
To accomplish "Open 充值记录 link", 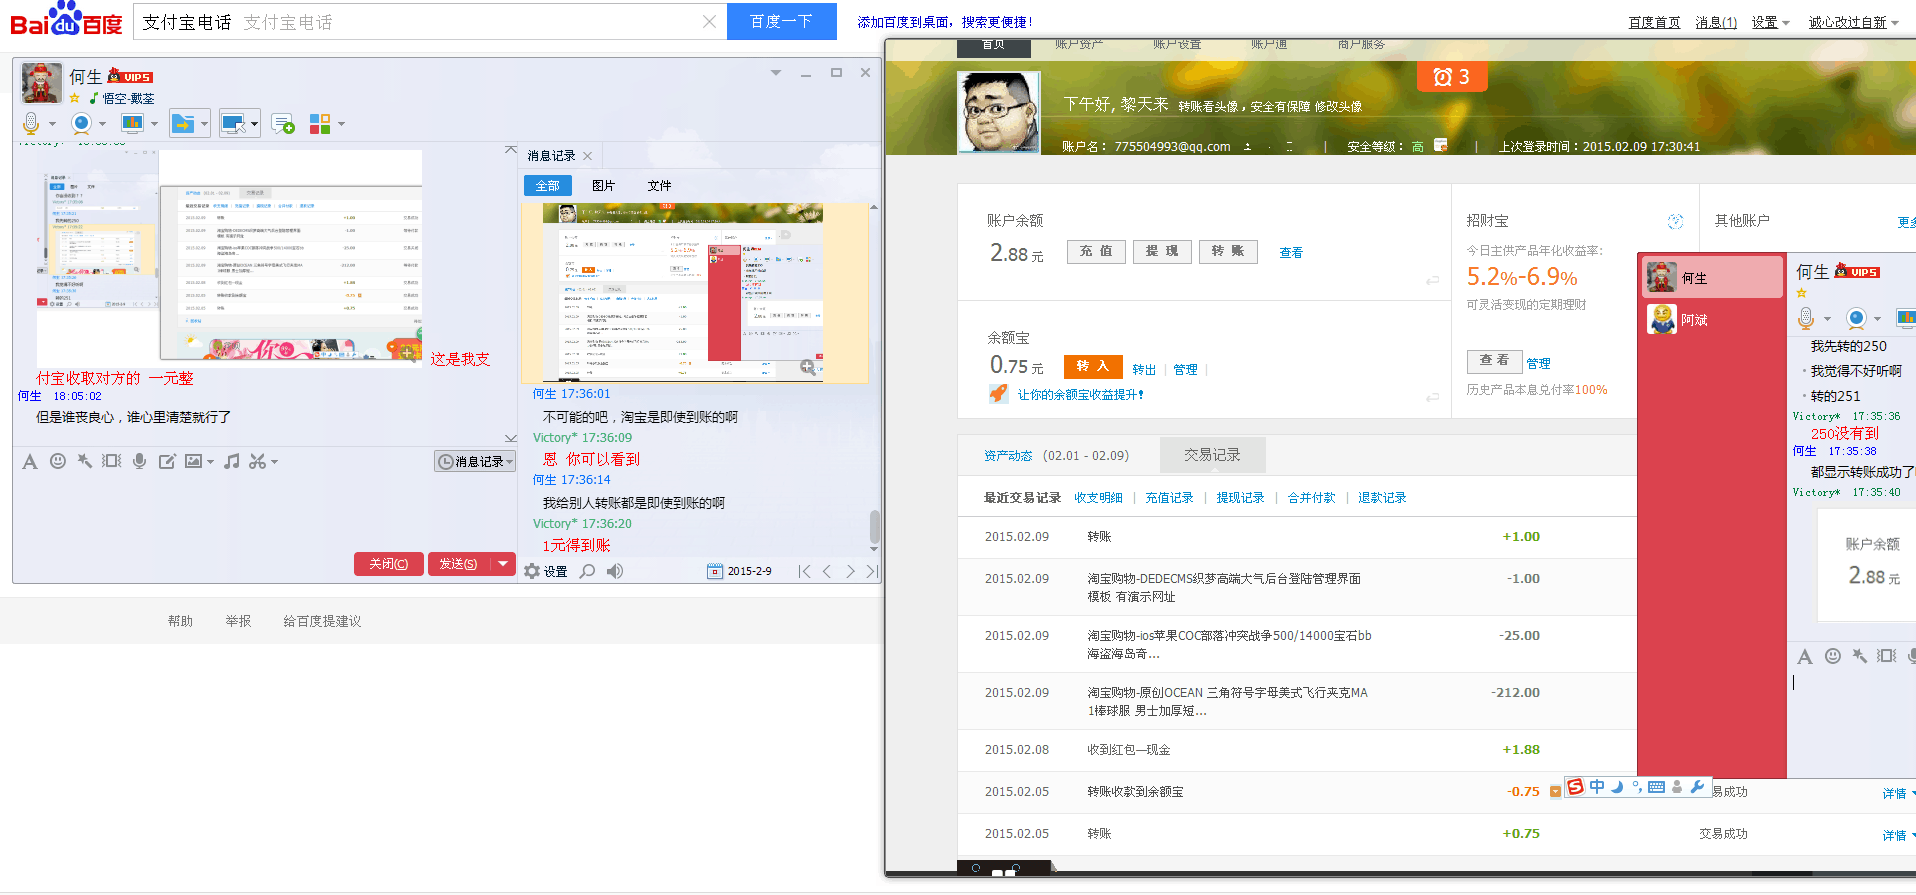I will (x=1169, y=498).
